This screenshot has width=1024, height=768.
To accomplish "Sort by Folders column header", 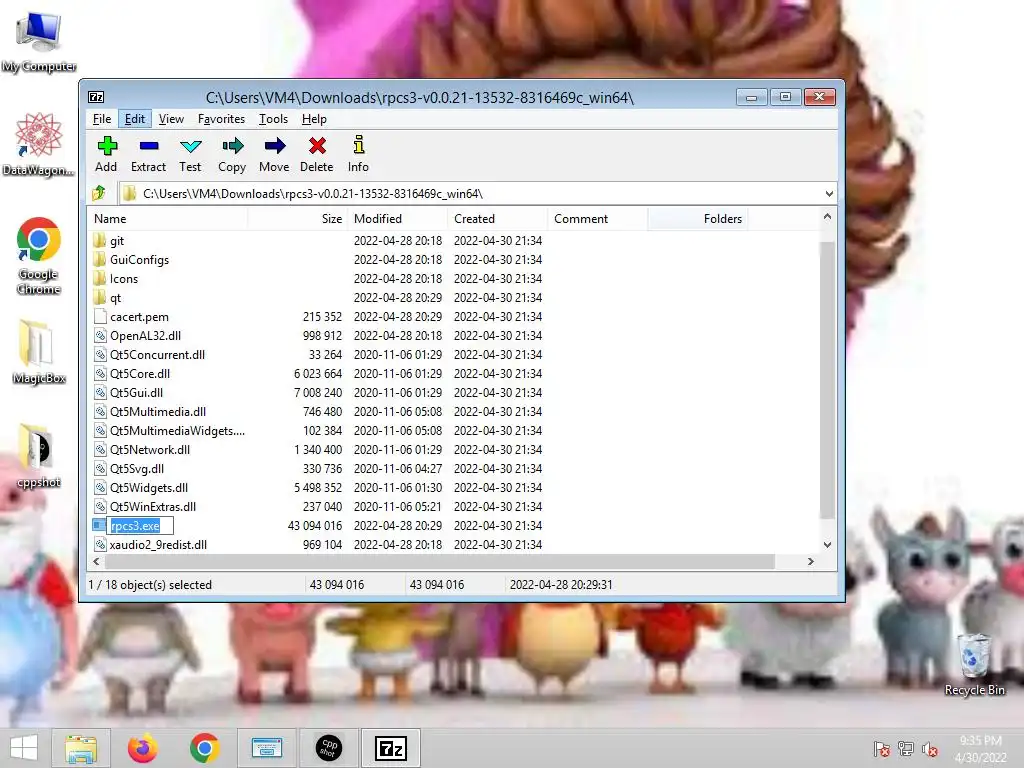I will 698,219.
